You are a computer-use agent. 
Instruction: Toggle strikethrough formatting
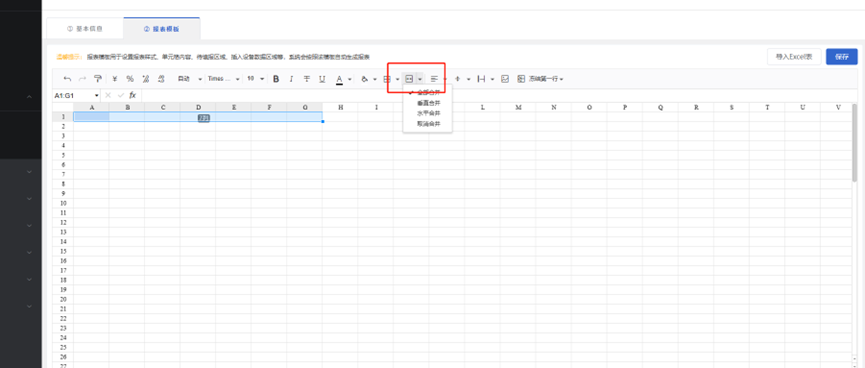(x=307, y=79)
